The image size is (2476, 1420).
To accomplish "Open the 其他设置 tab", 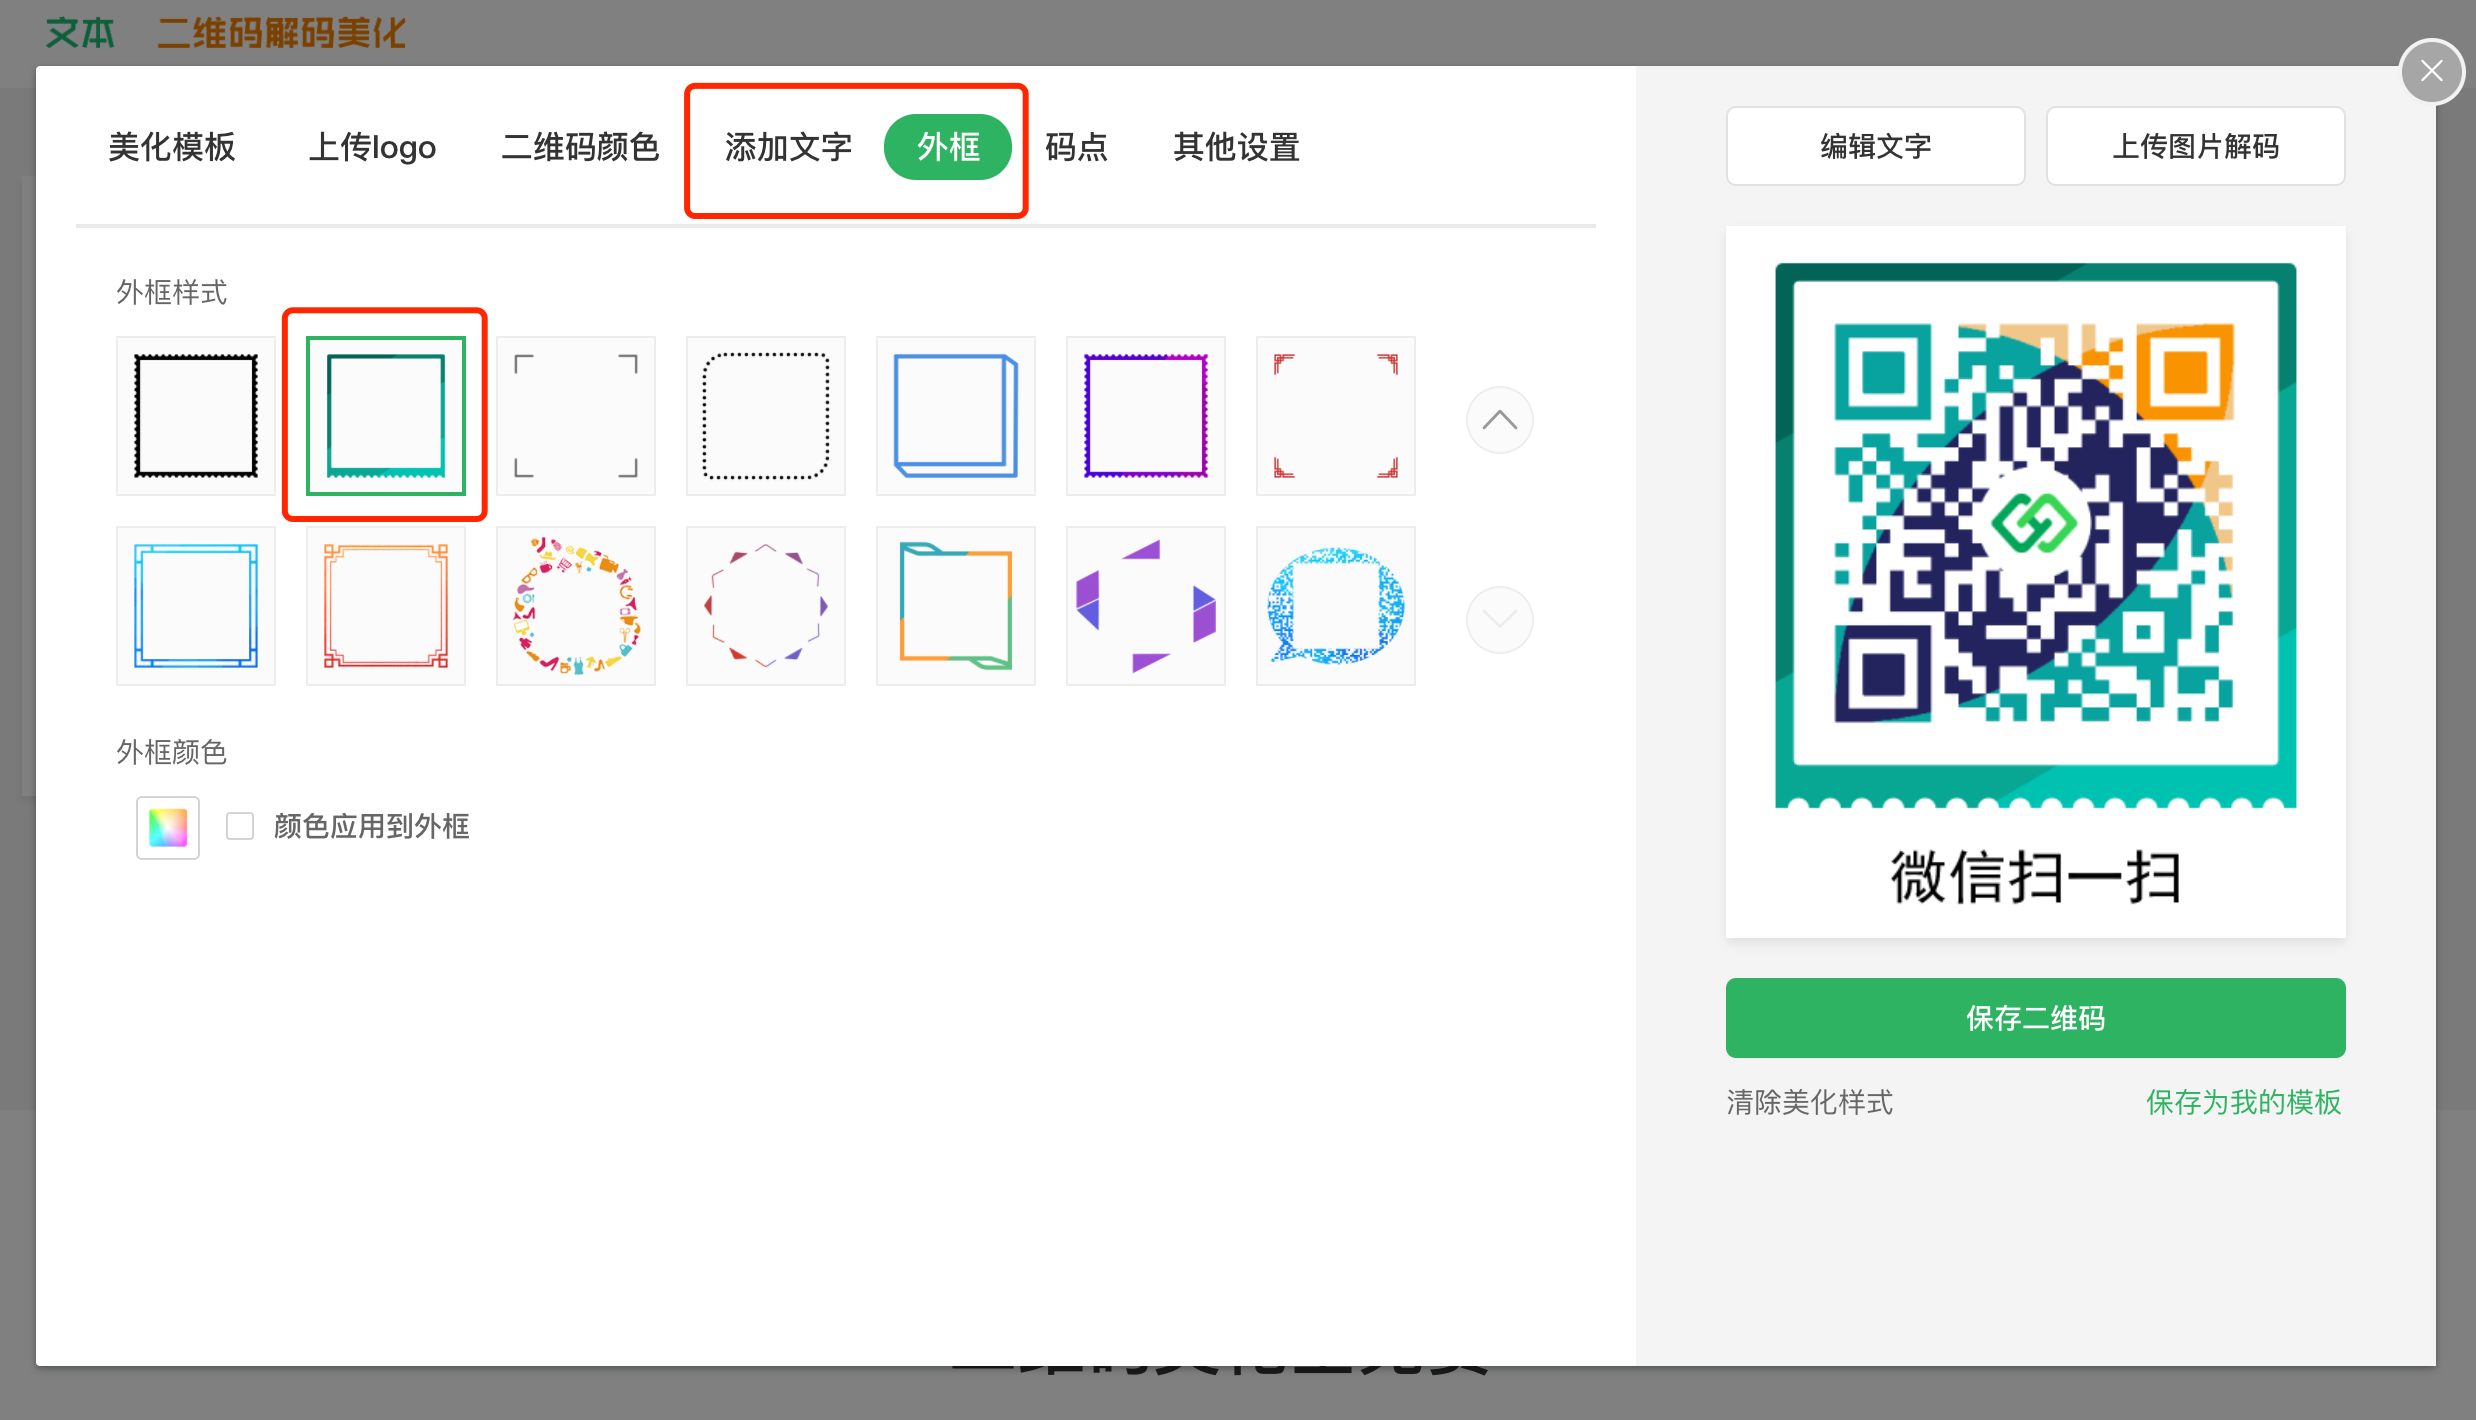I will click(1236, 147).
